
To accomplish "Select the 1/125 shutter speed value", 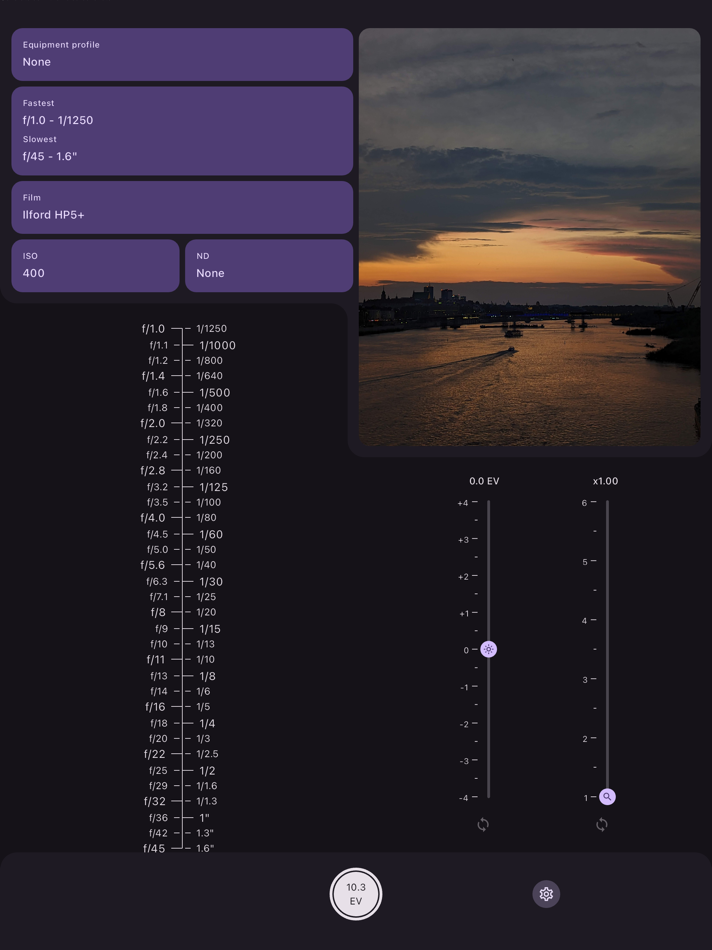I will (214, 487).
